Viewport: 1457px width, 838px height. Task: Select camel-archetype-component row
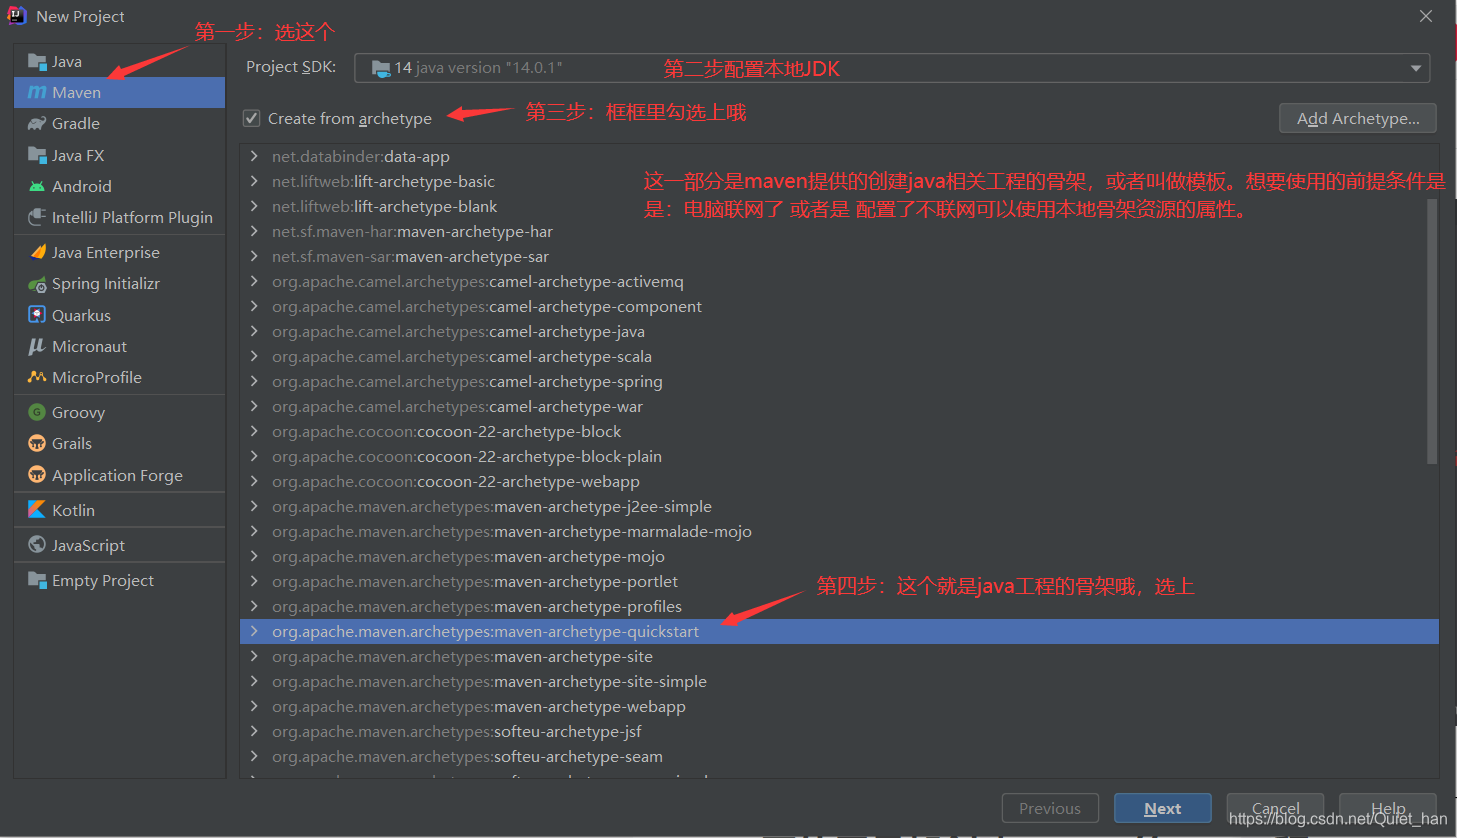pyautogui.click(x=839, y=306)
